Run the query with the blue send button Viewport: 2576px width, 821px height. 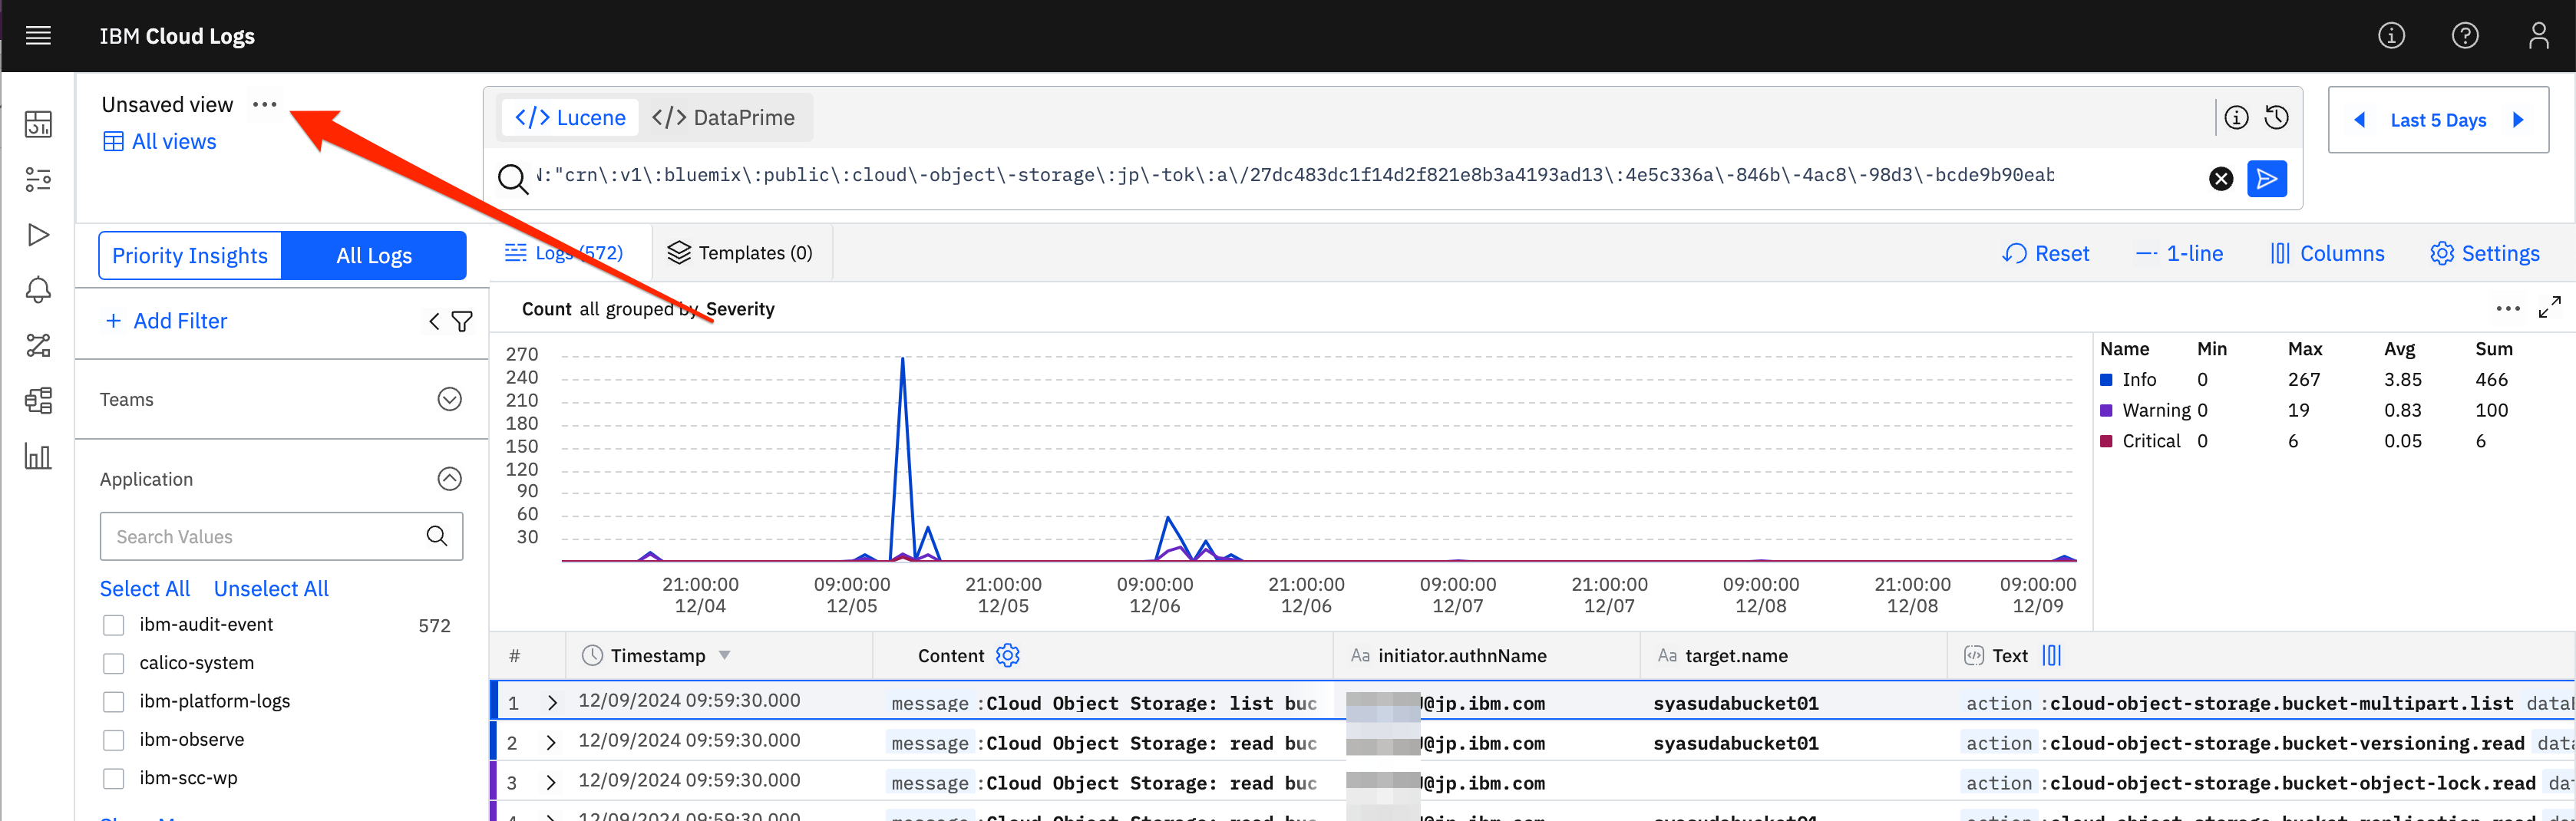click(2267, 179)
